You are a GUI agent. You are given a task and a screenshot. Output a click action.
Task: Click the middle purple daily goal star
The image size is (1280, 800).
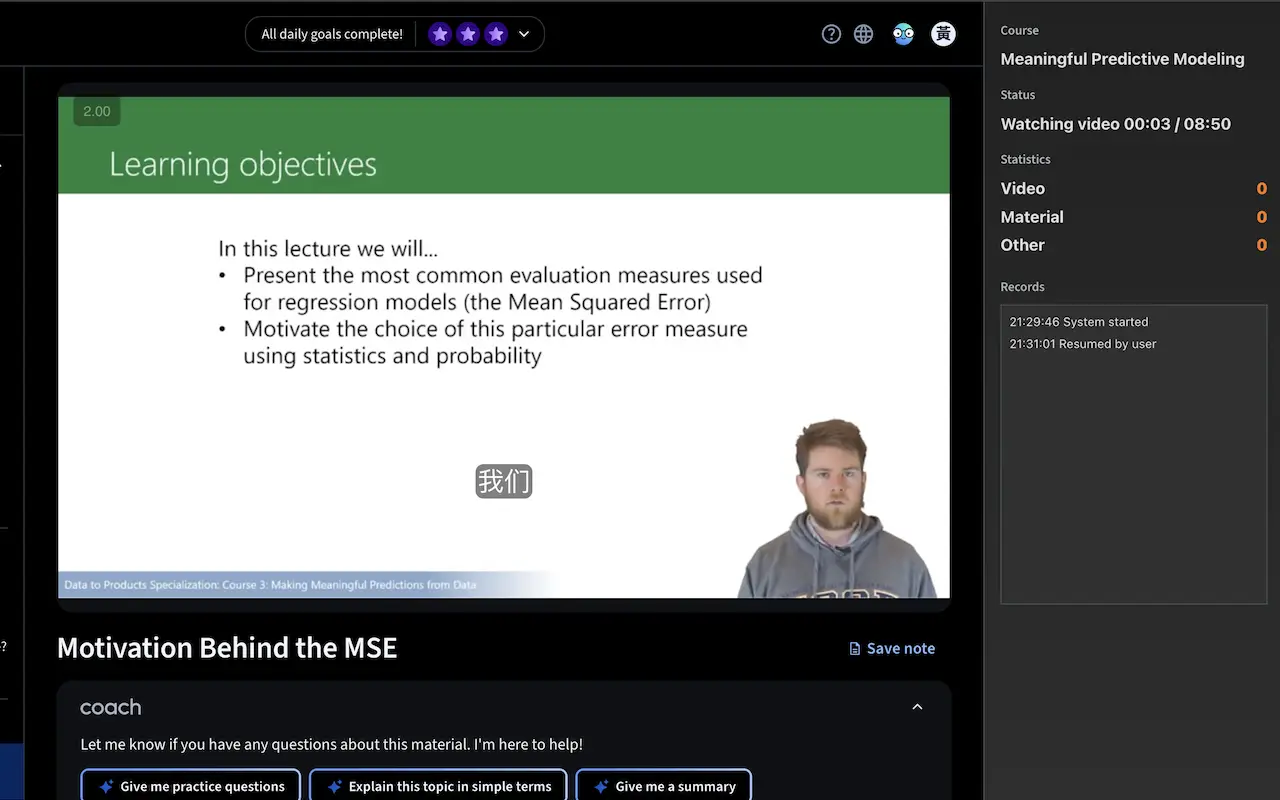[x=468, y=34]
